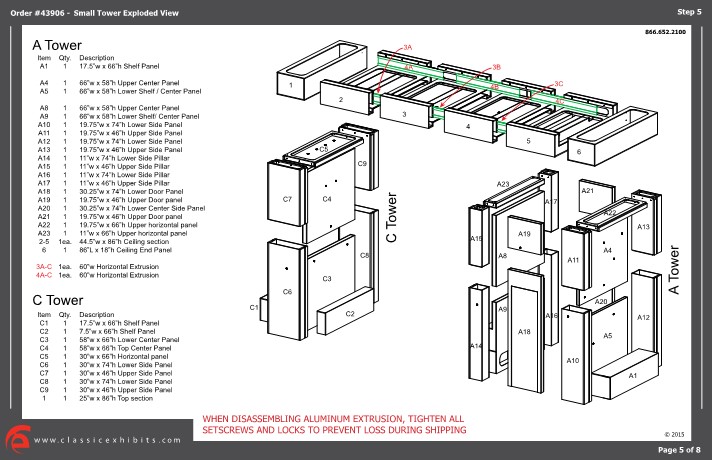Click the C2 shelf panel in the diagram

(x=349, y=314)
